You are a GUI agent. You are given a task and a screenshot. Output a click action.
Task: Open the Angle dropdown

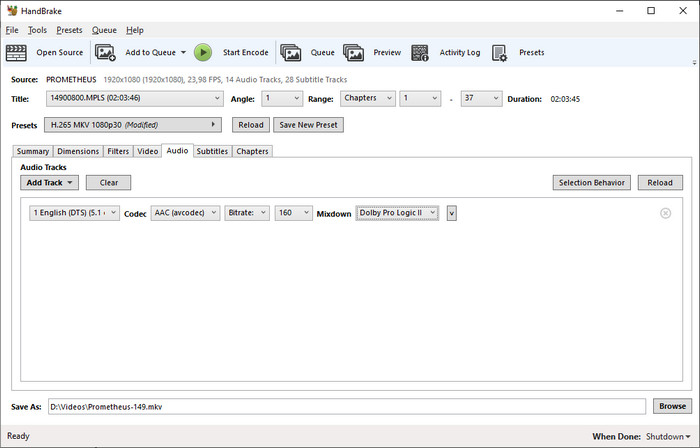pos(282,99)
